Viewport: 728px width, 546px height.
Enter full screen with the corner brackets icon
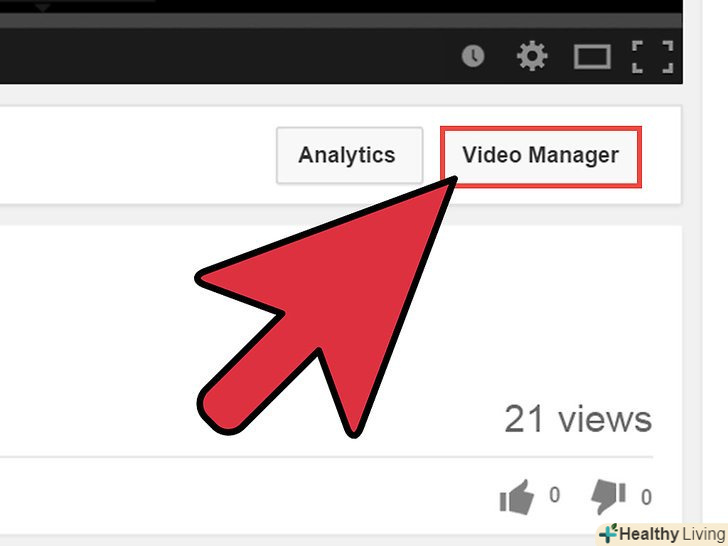click(x=652, y=57)
